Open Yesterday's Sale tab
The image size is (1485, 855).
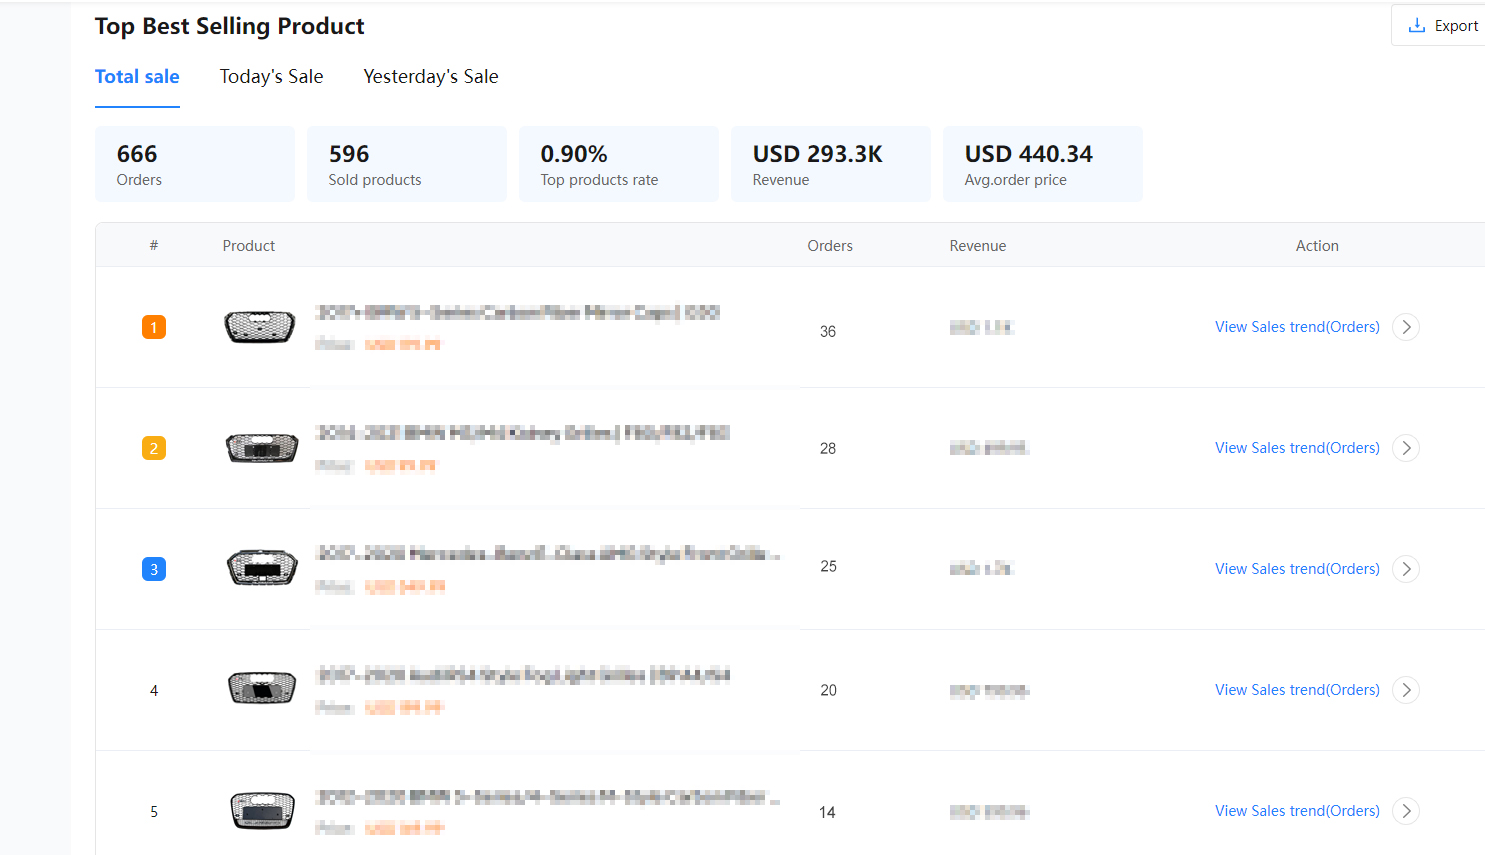[x=430, y=77]
